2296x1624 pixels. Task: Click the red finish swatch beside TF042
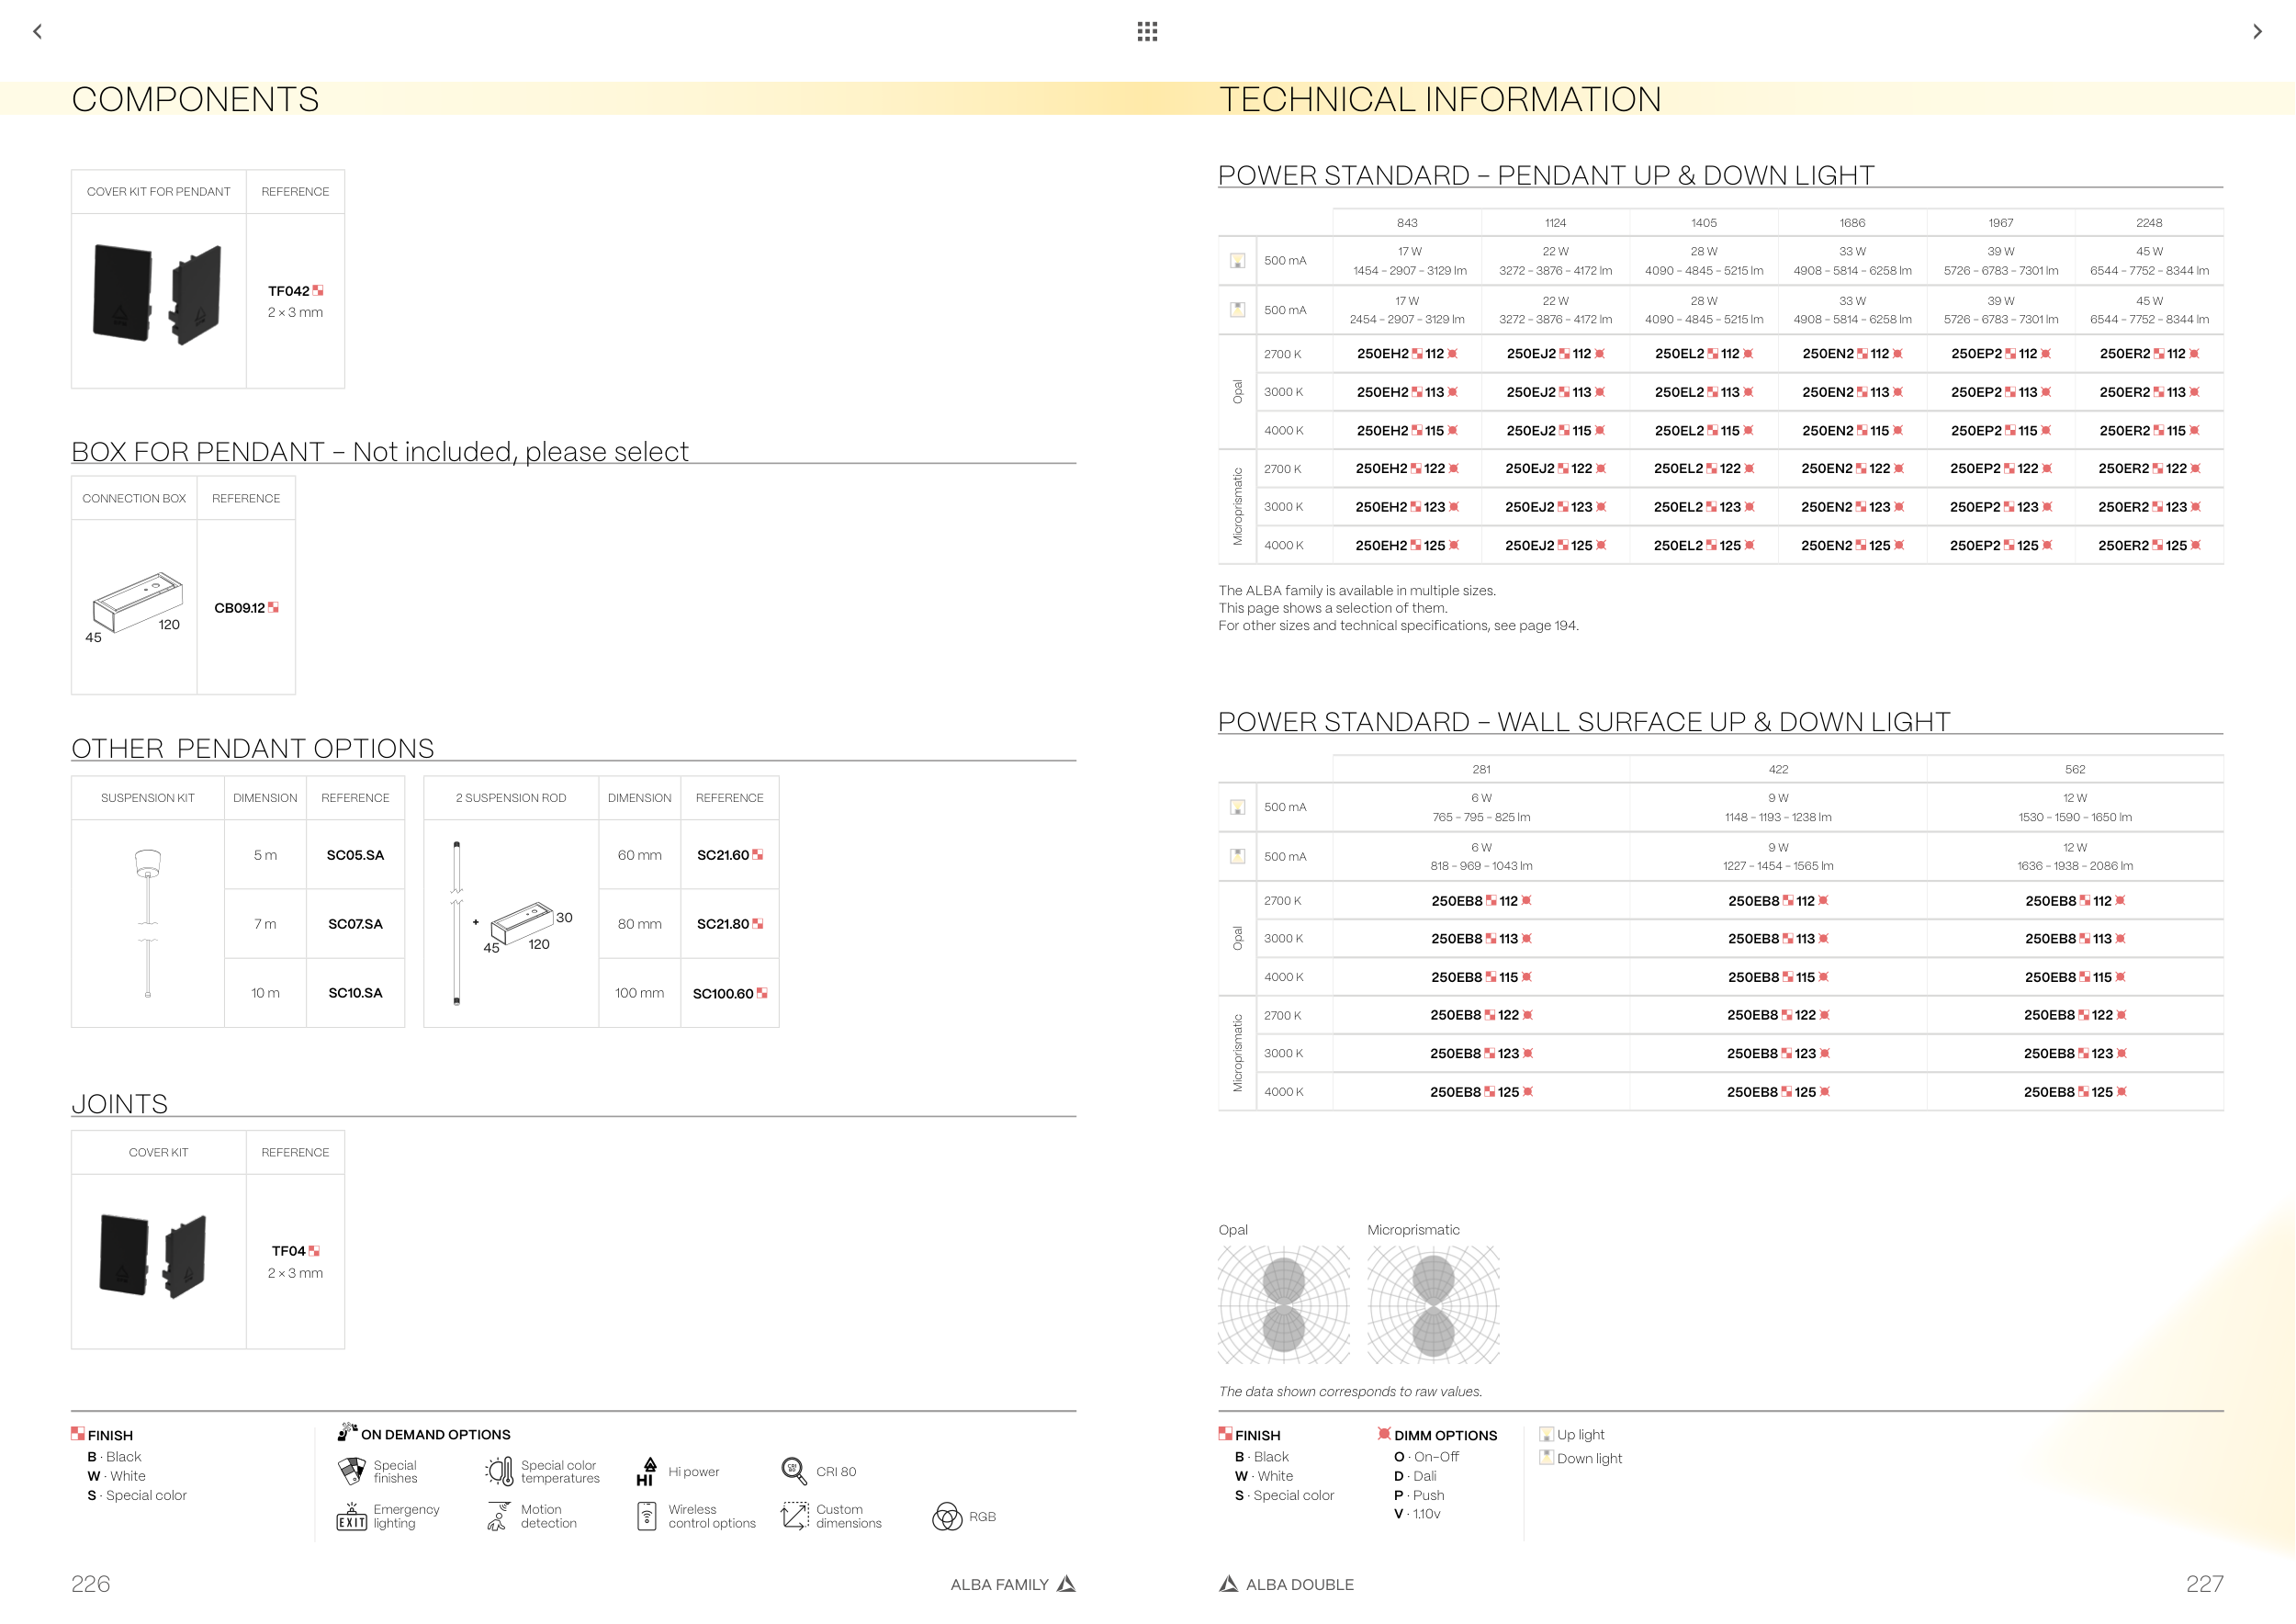(x=318, y=291)
